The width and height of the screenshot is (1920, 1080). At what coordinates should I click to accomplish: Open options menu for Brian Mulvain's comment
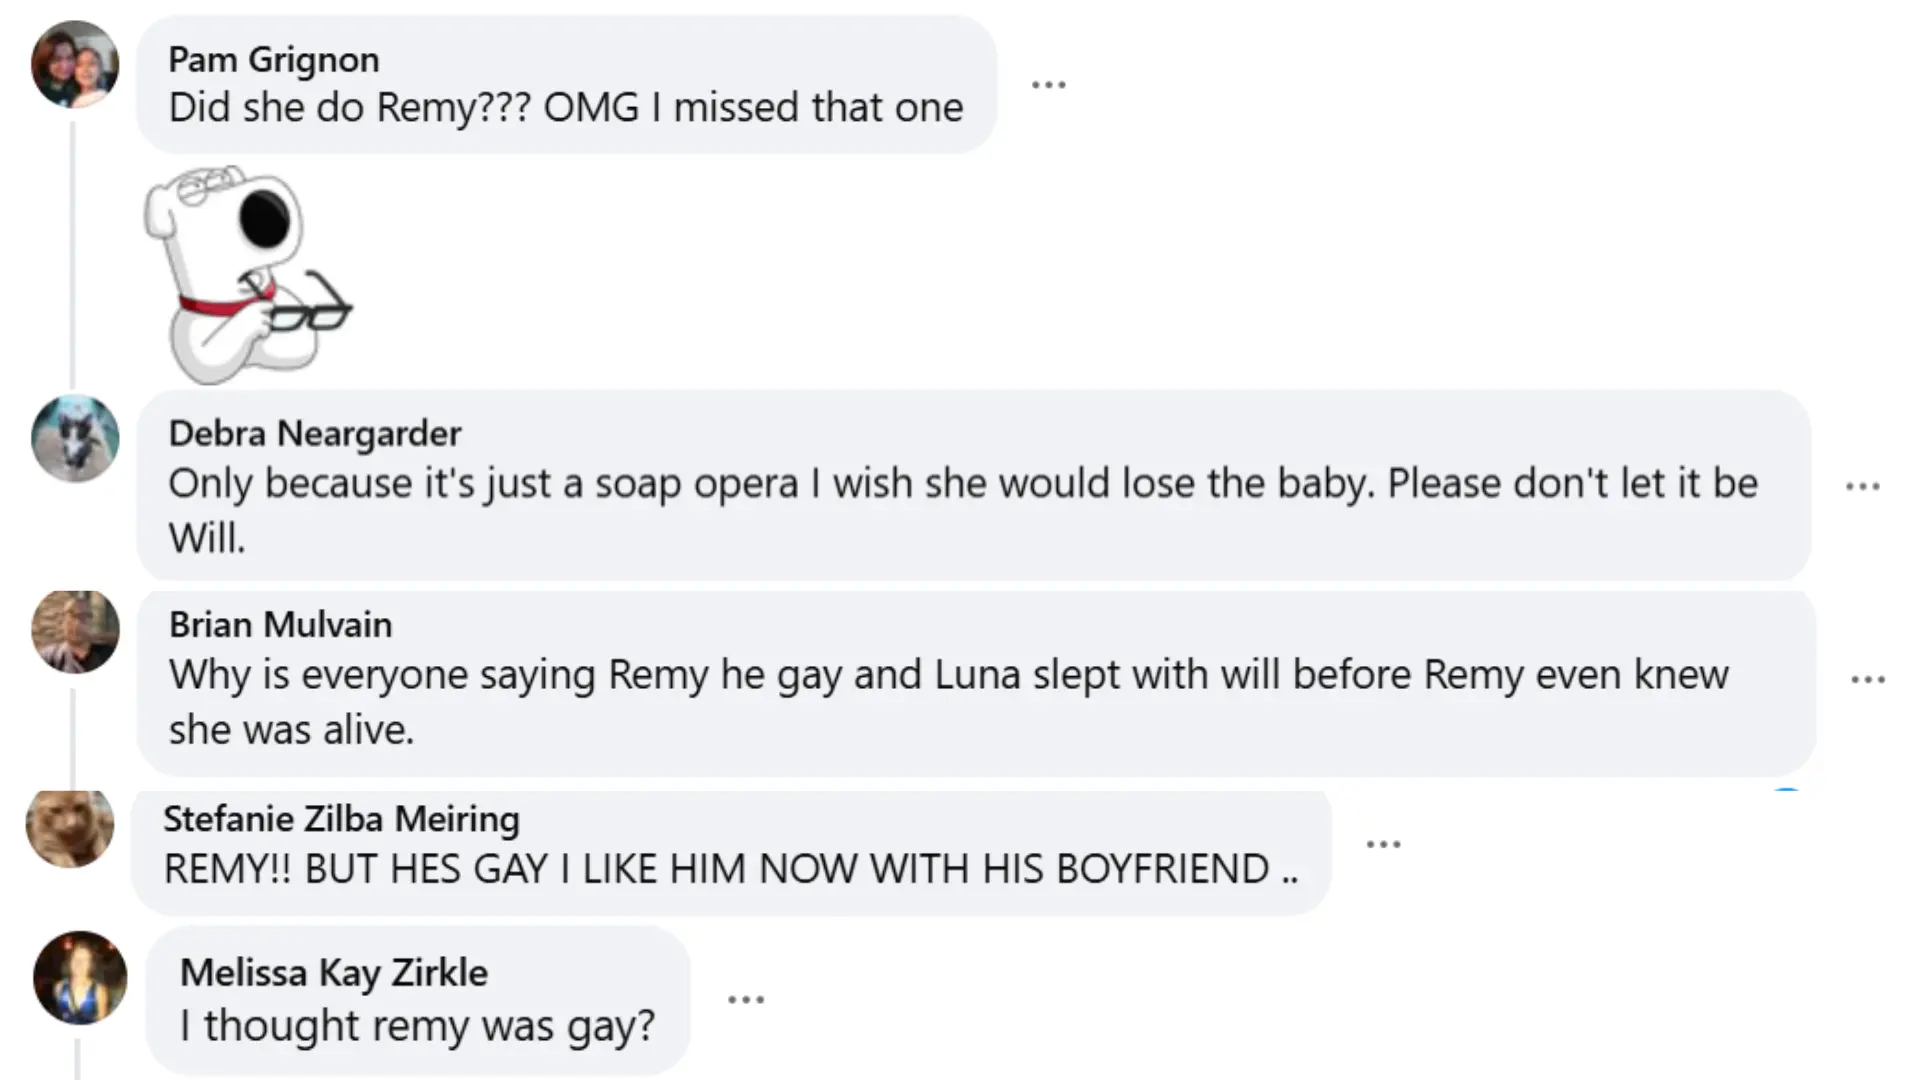1867,680
